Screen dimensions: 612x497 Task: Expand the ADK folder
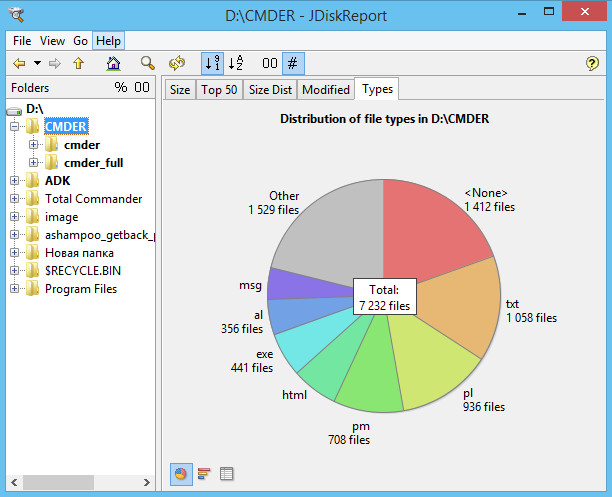(14, 180)
